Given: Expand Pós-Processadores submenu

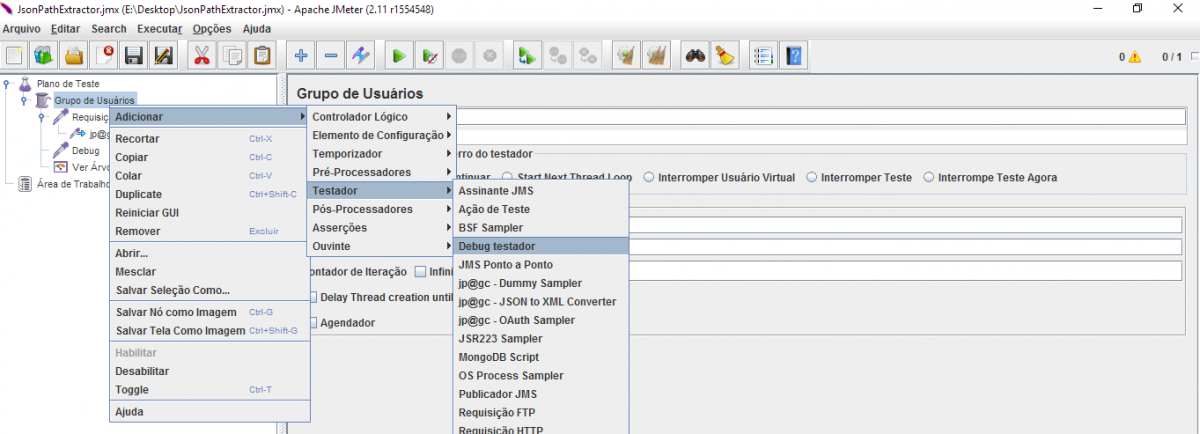Looking at the screenshot, I should coord(381,209).
